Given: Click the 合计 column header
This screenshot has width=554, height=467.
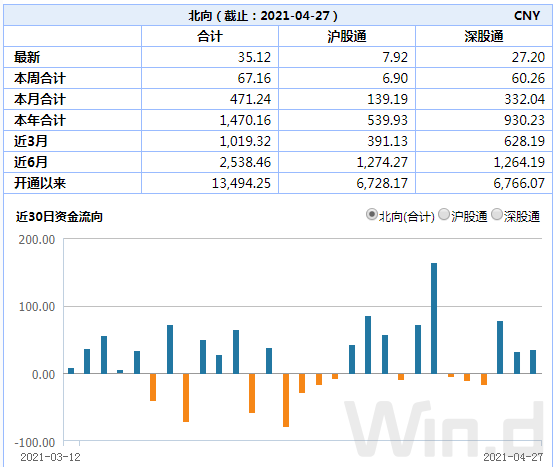Looking at the screenshot, I should tap(210, 36).
